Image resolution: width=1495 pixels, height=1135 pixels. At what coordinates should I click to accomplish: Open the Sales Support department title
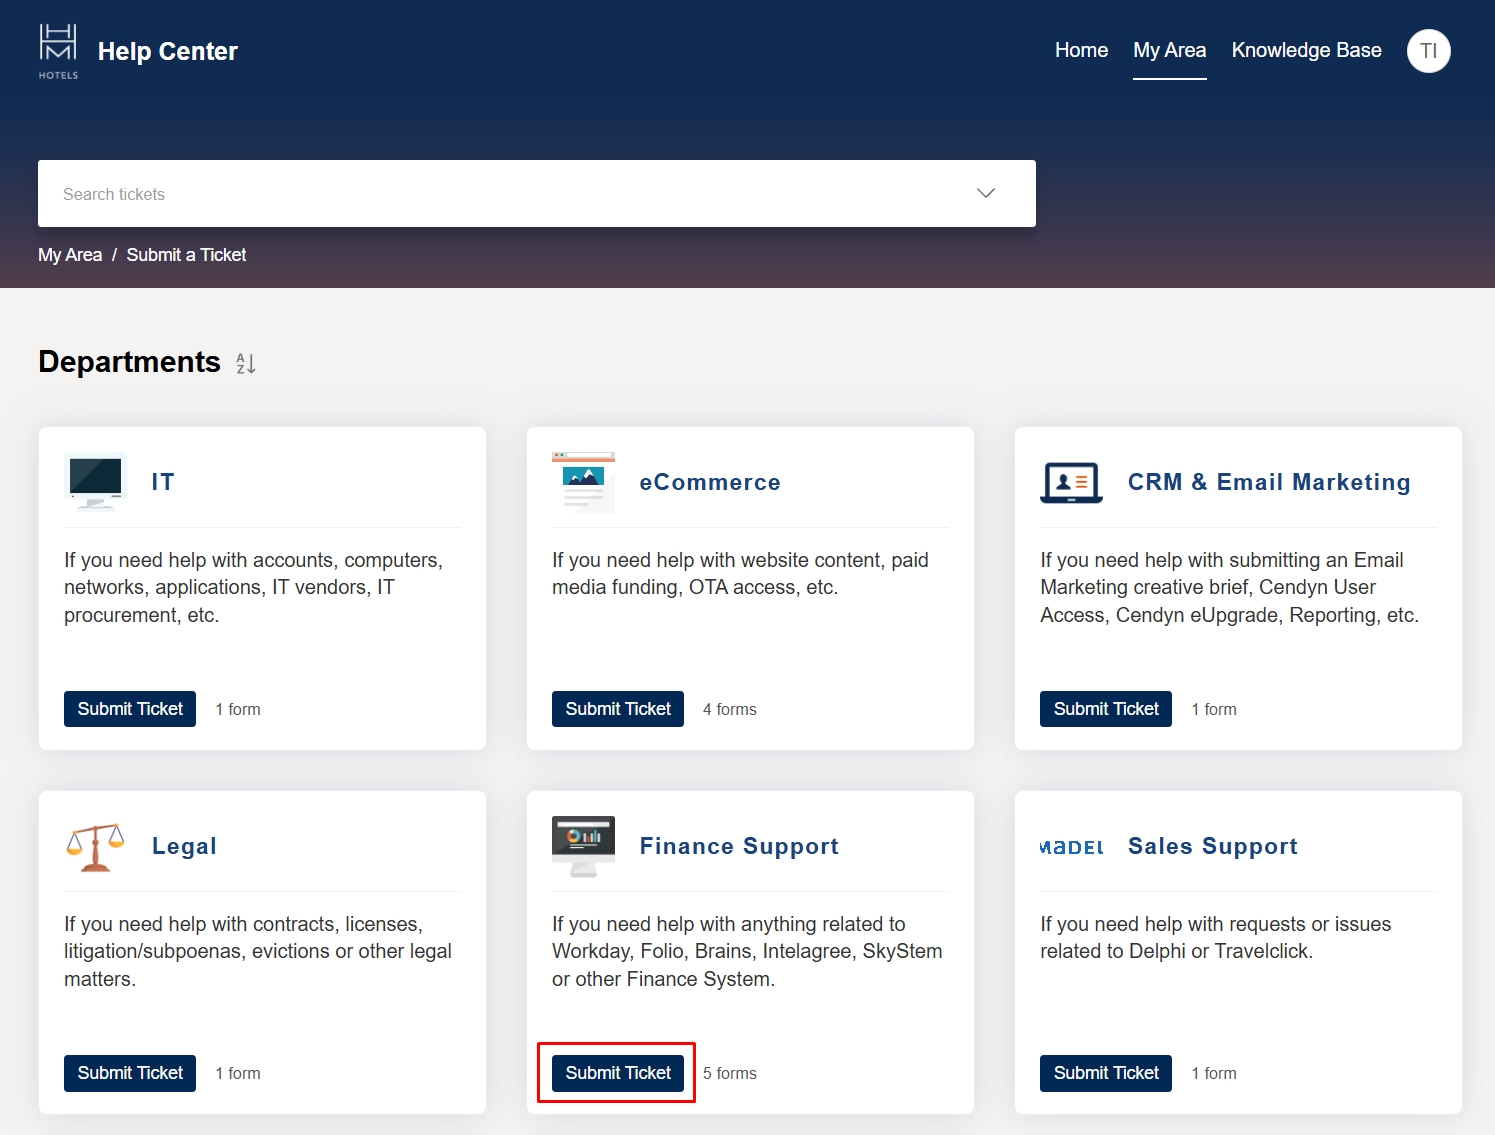1212,846
